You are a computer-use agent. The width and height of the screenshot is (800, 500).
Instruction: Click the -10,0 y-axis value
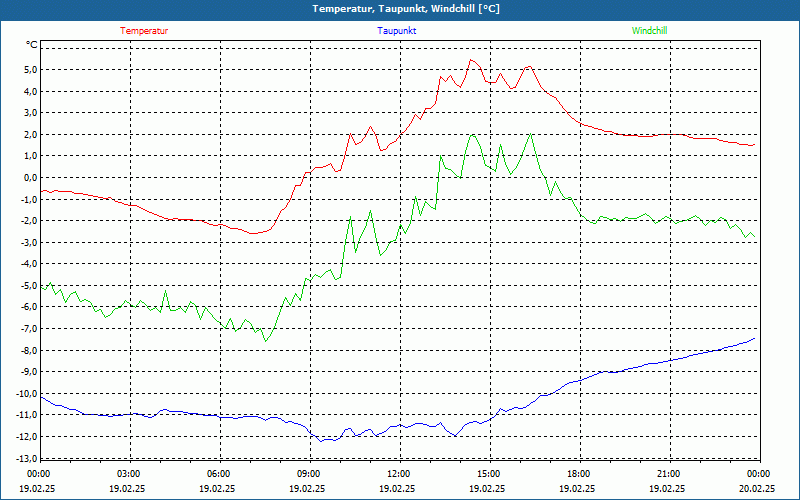click(x=26, y=393)
